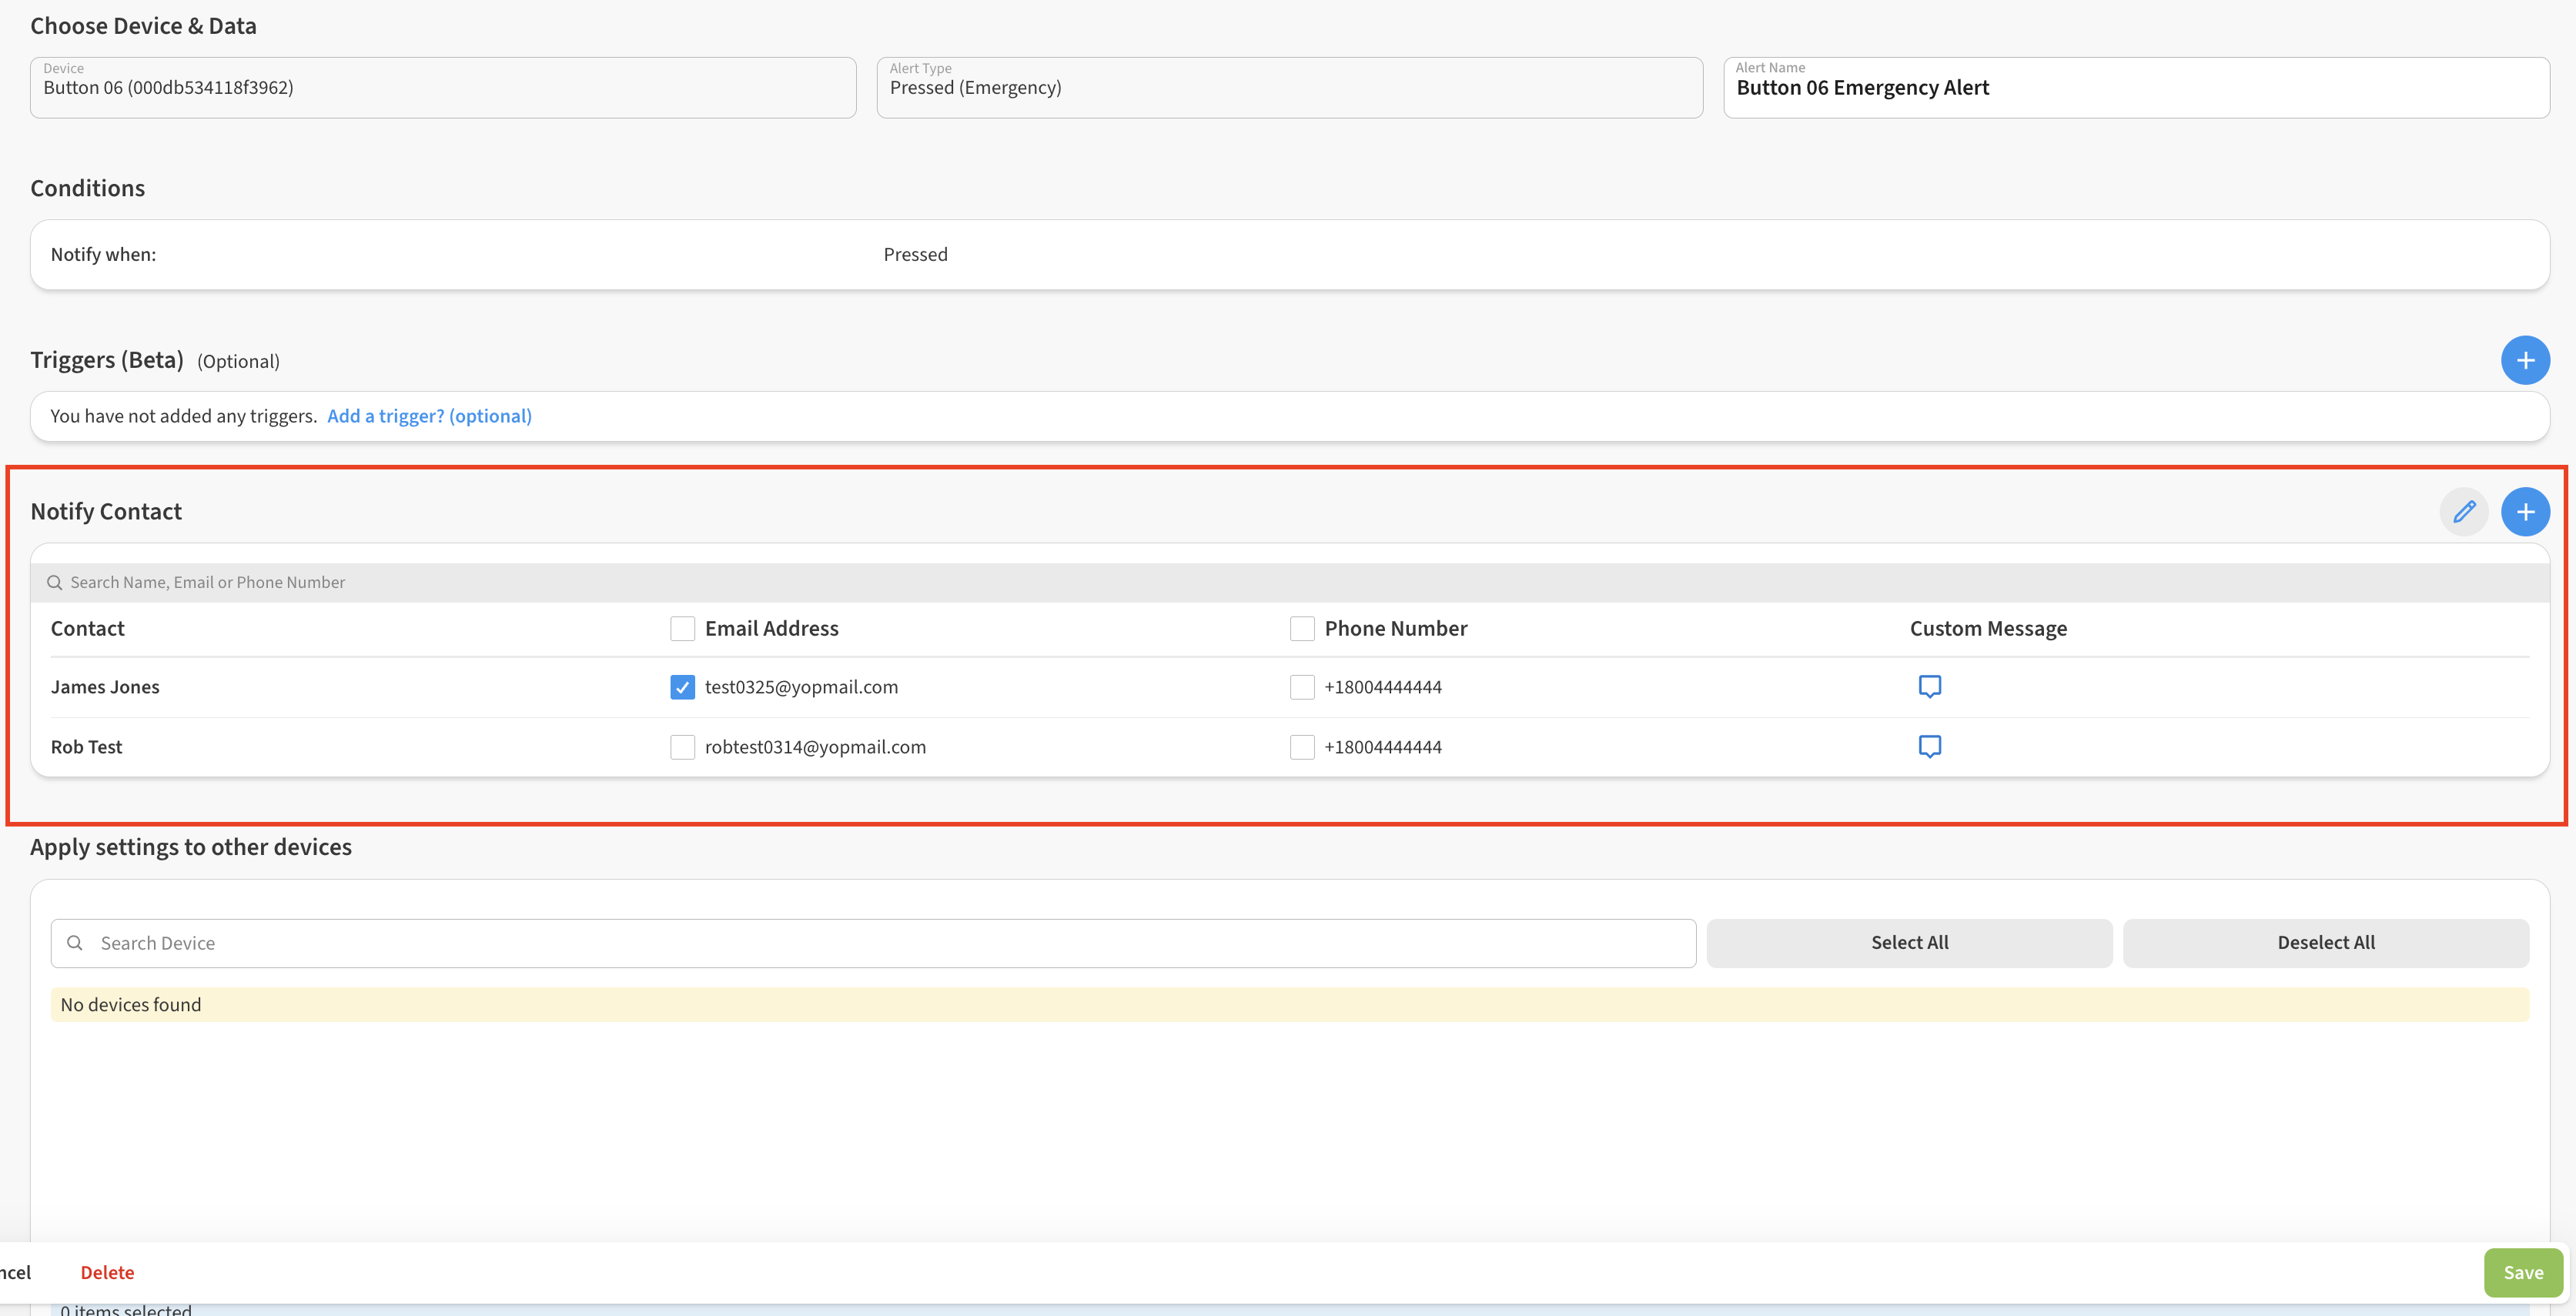Click Add a trigger optional link

(429, 416)
